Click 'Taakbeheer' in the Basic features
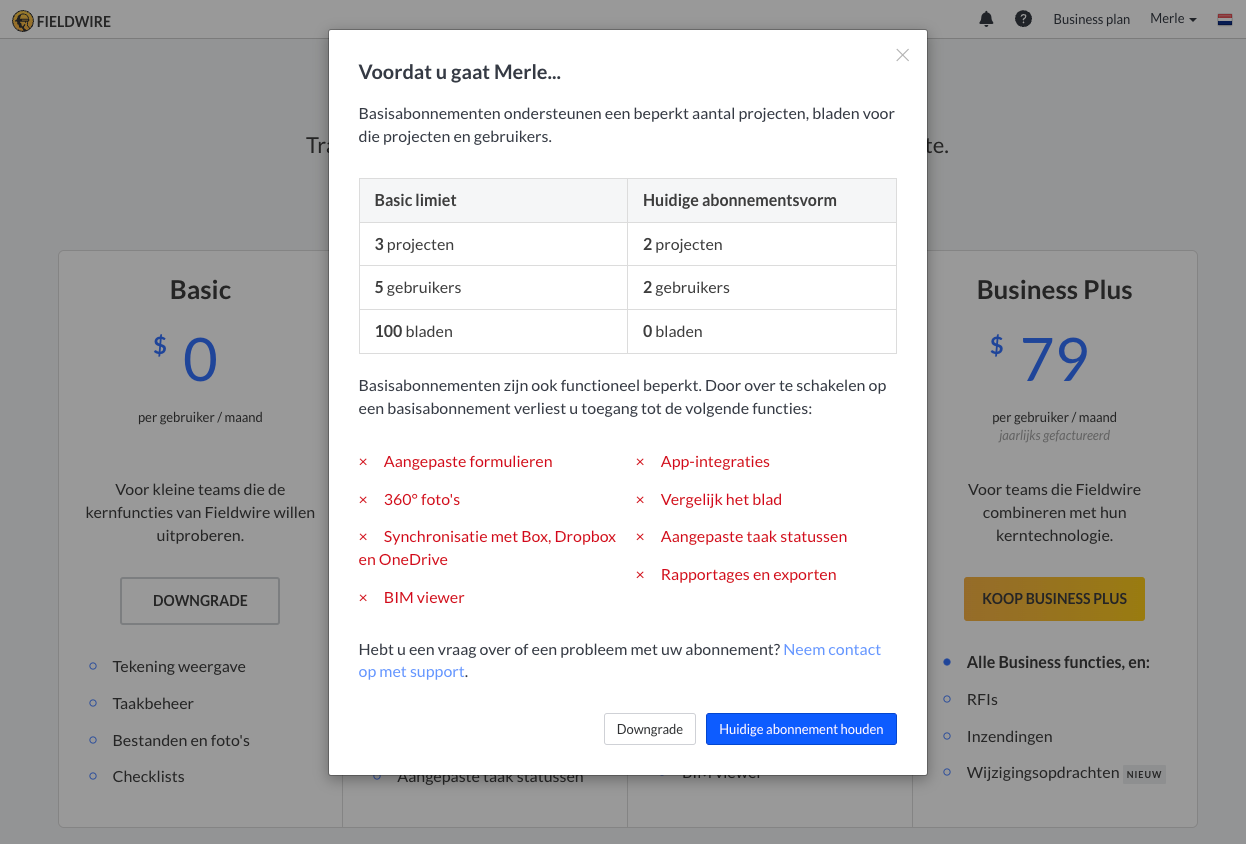1246x844 pixels. 153,703
